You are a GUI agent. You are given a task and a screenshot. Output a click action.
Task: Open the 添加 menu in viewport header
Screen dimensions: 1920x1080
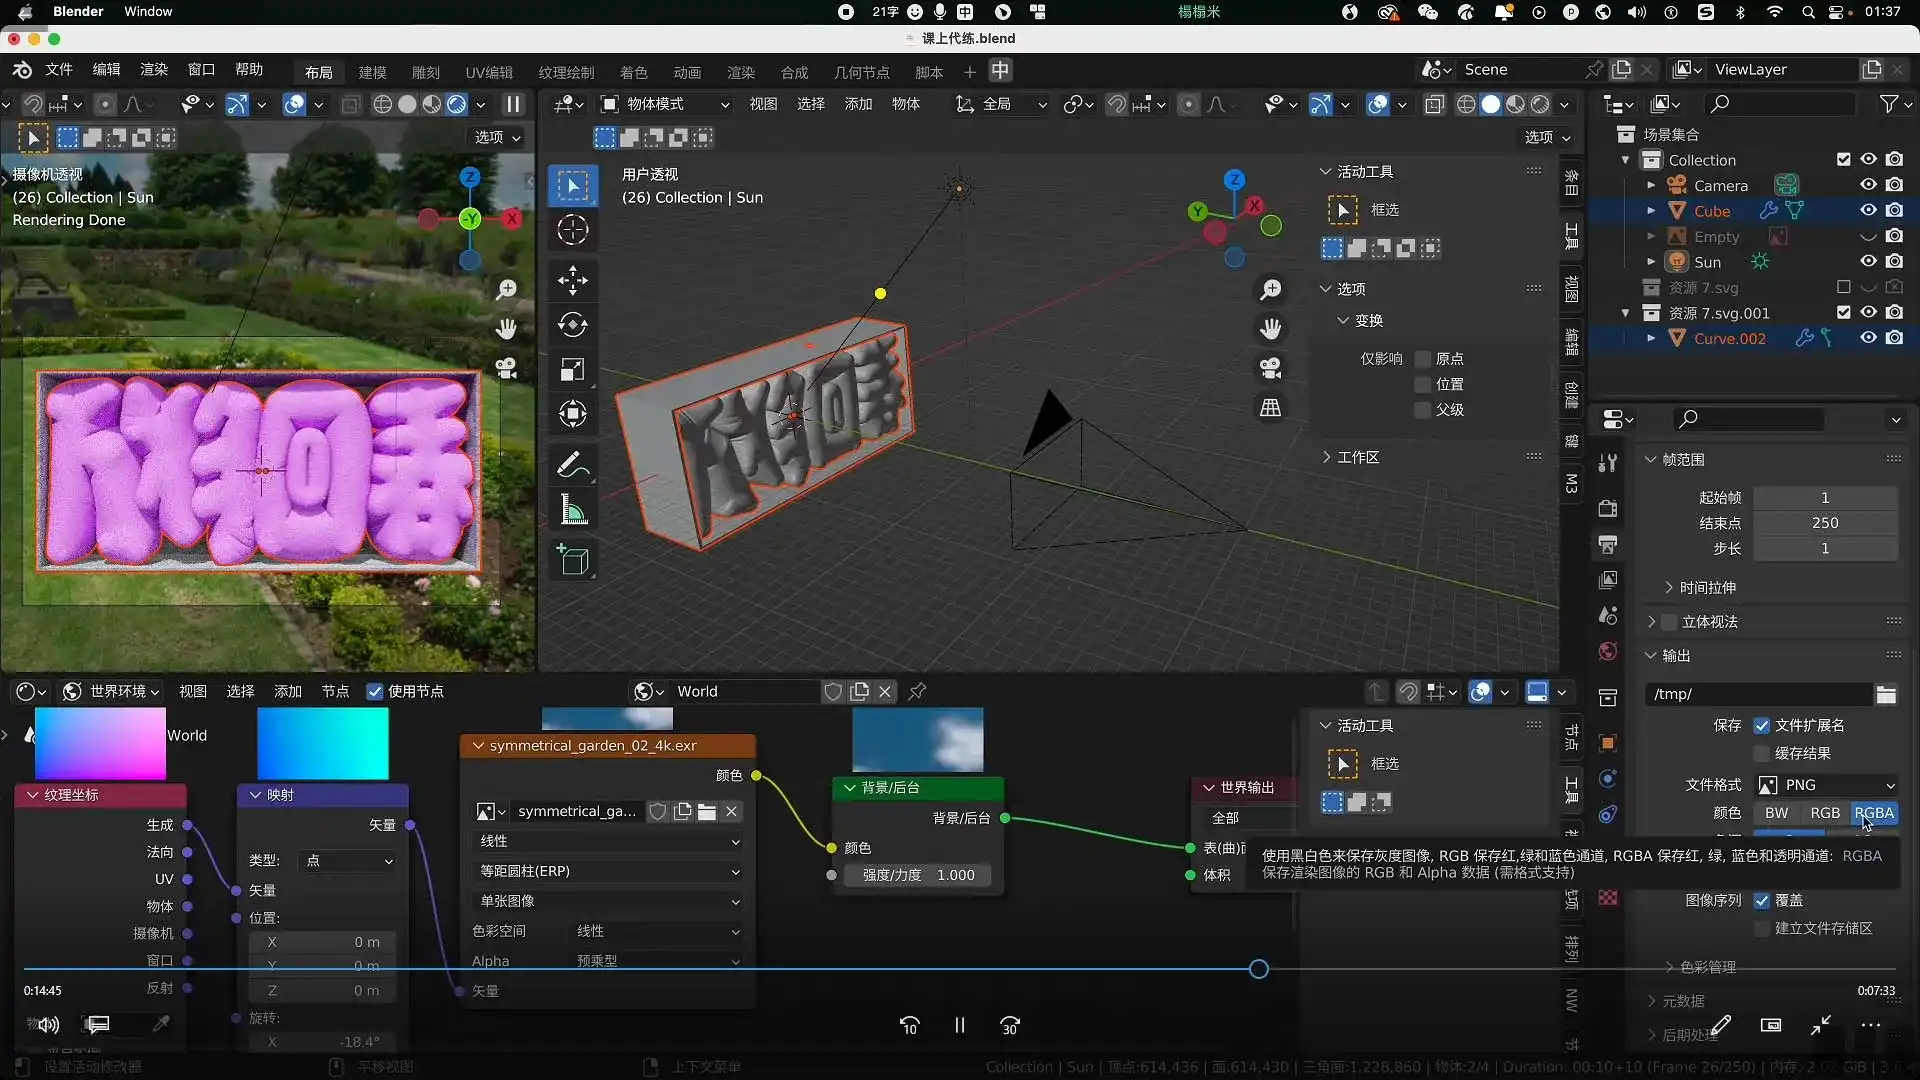click(x=858, y=104)
